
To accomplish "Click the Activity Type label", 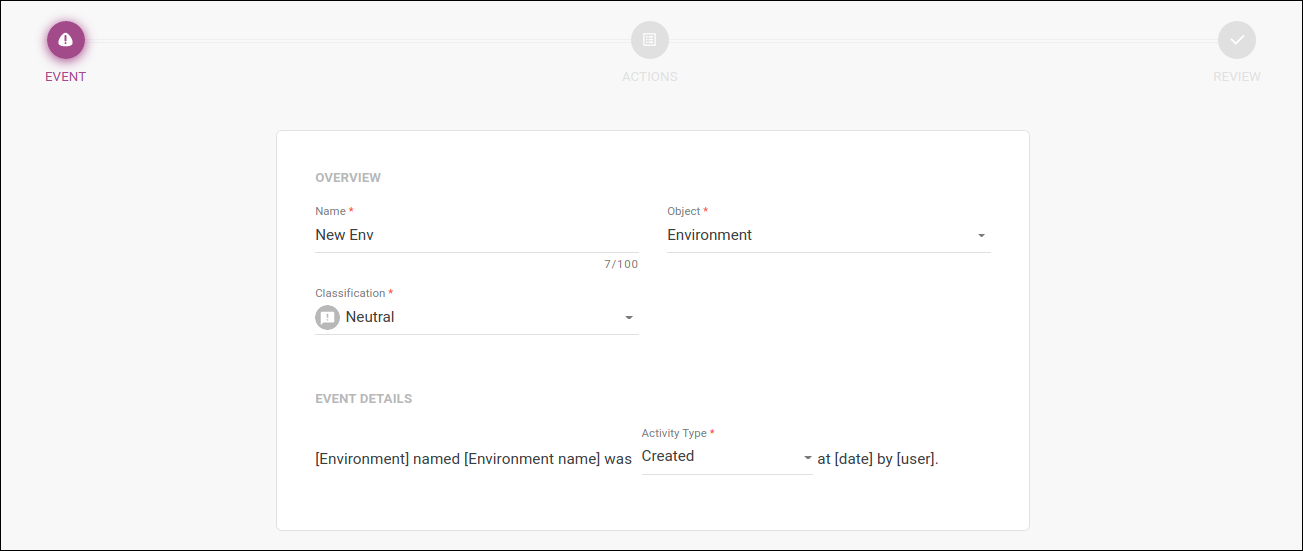I will coord(675,434).
